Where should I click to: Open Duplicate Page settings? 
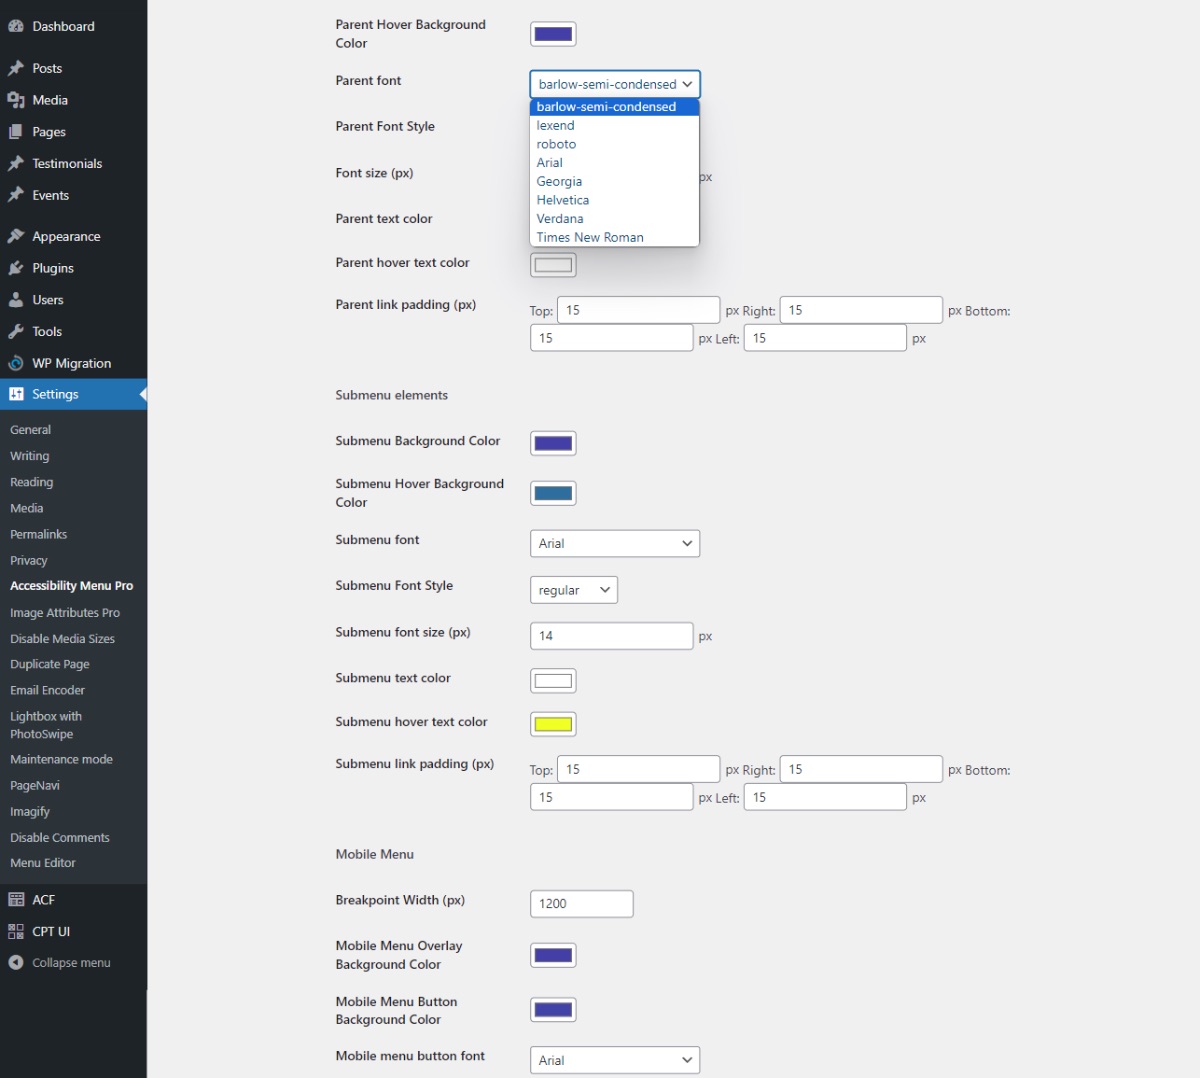pyautogui.click(x=49, y=664)
